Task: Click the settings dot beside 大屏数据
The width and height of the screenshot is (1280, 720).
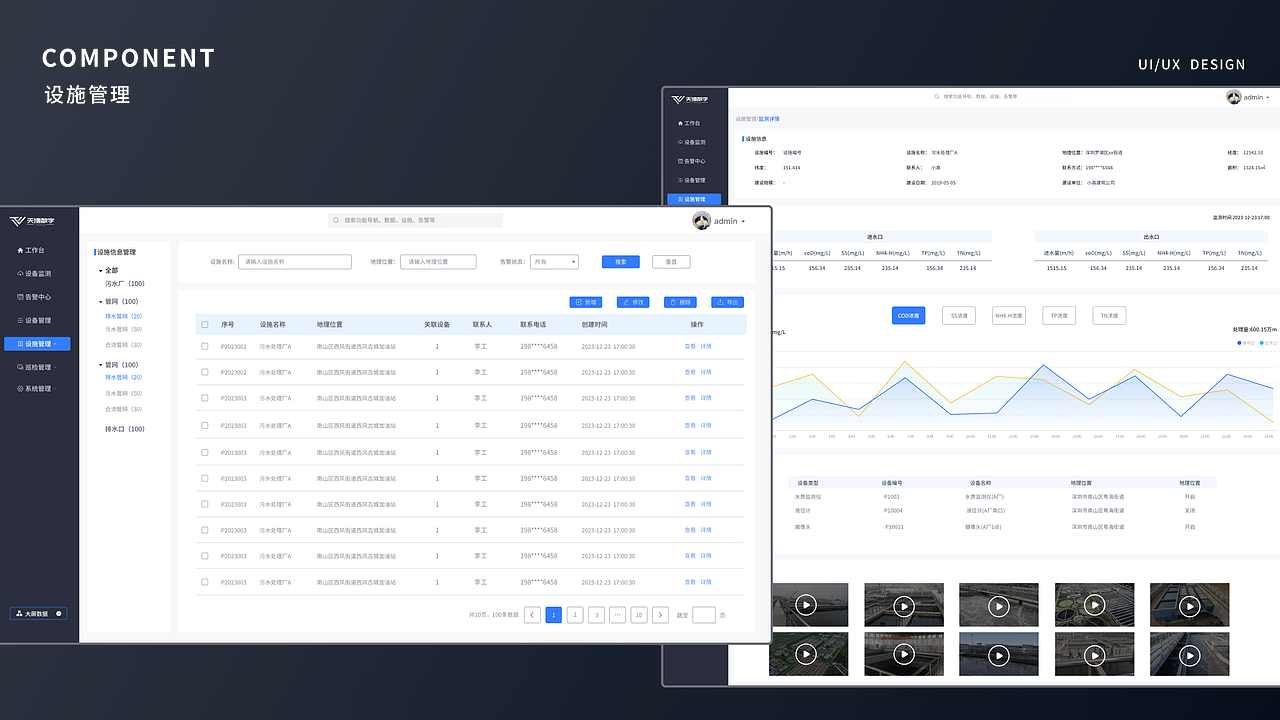Action: [x=59, y=613]
